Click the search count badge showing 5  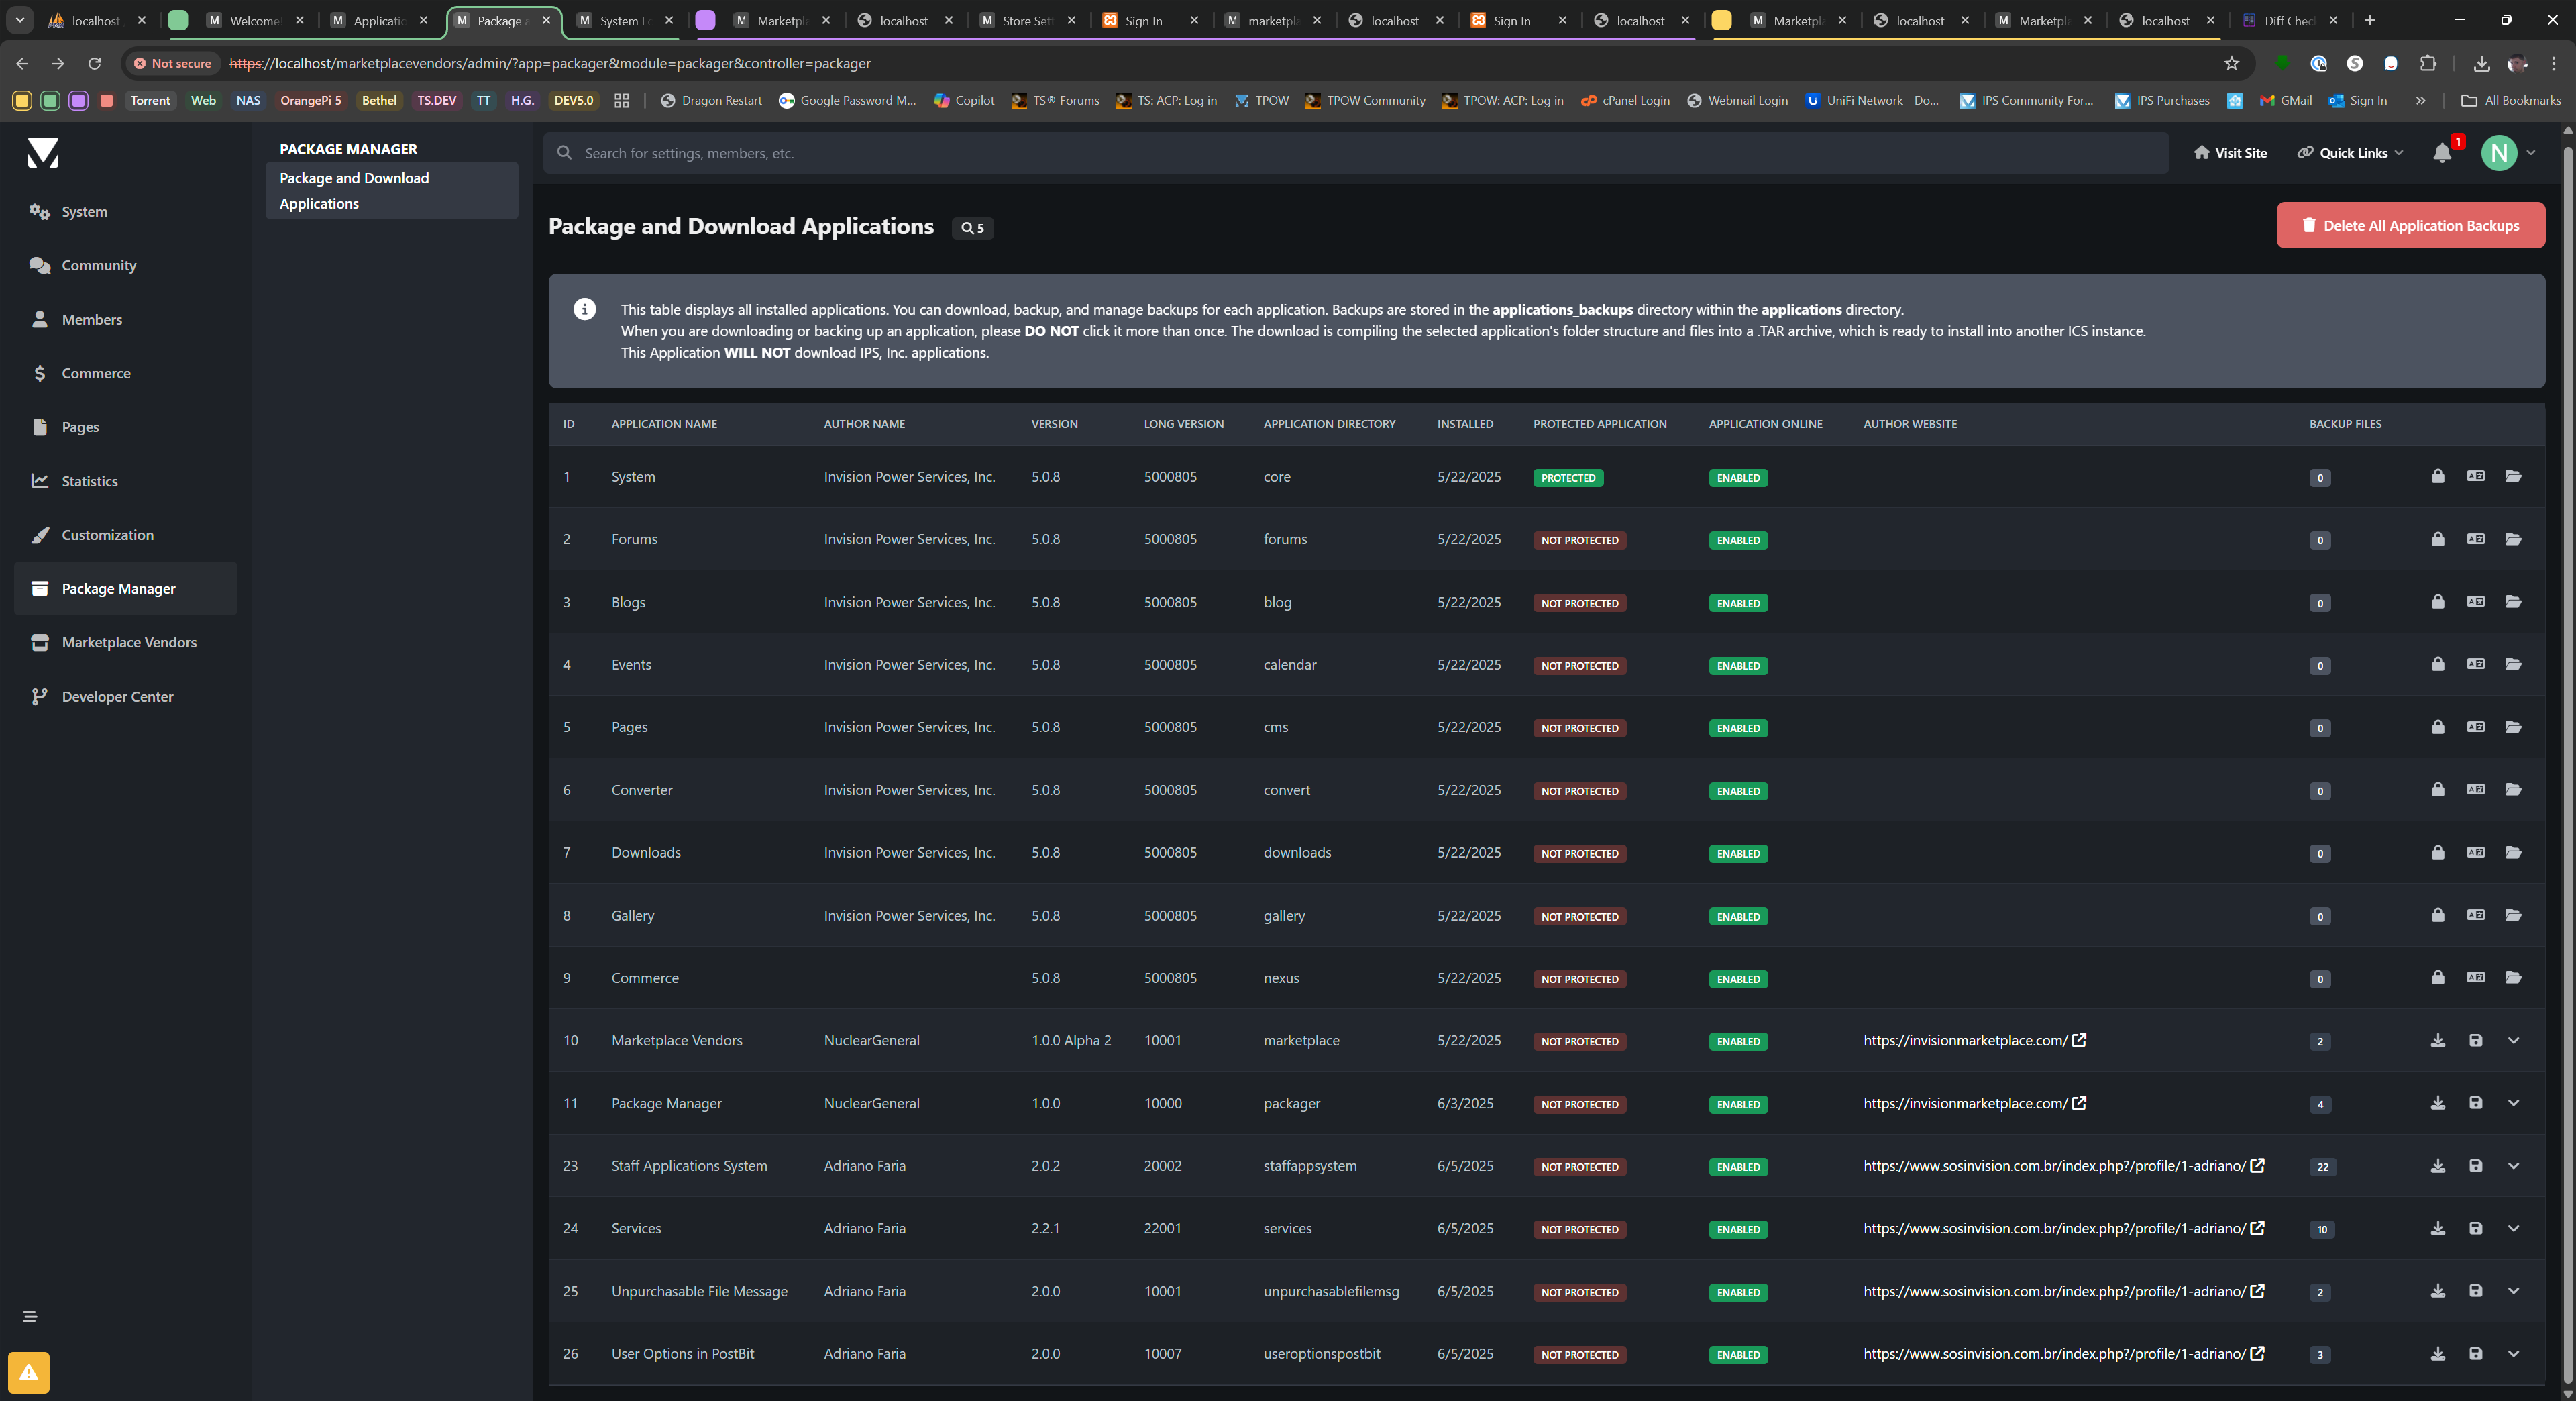click(x=973, y=228)
